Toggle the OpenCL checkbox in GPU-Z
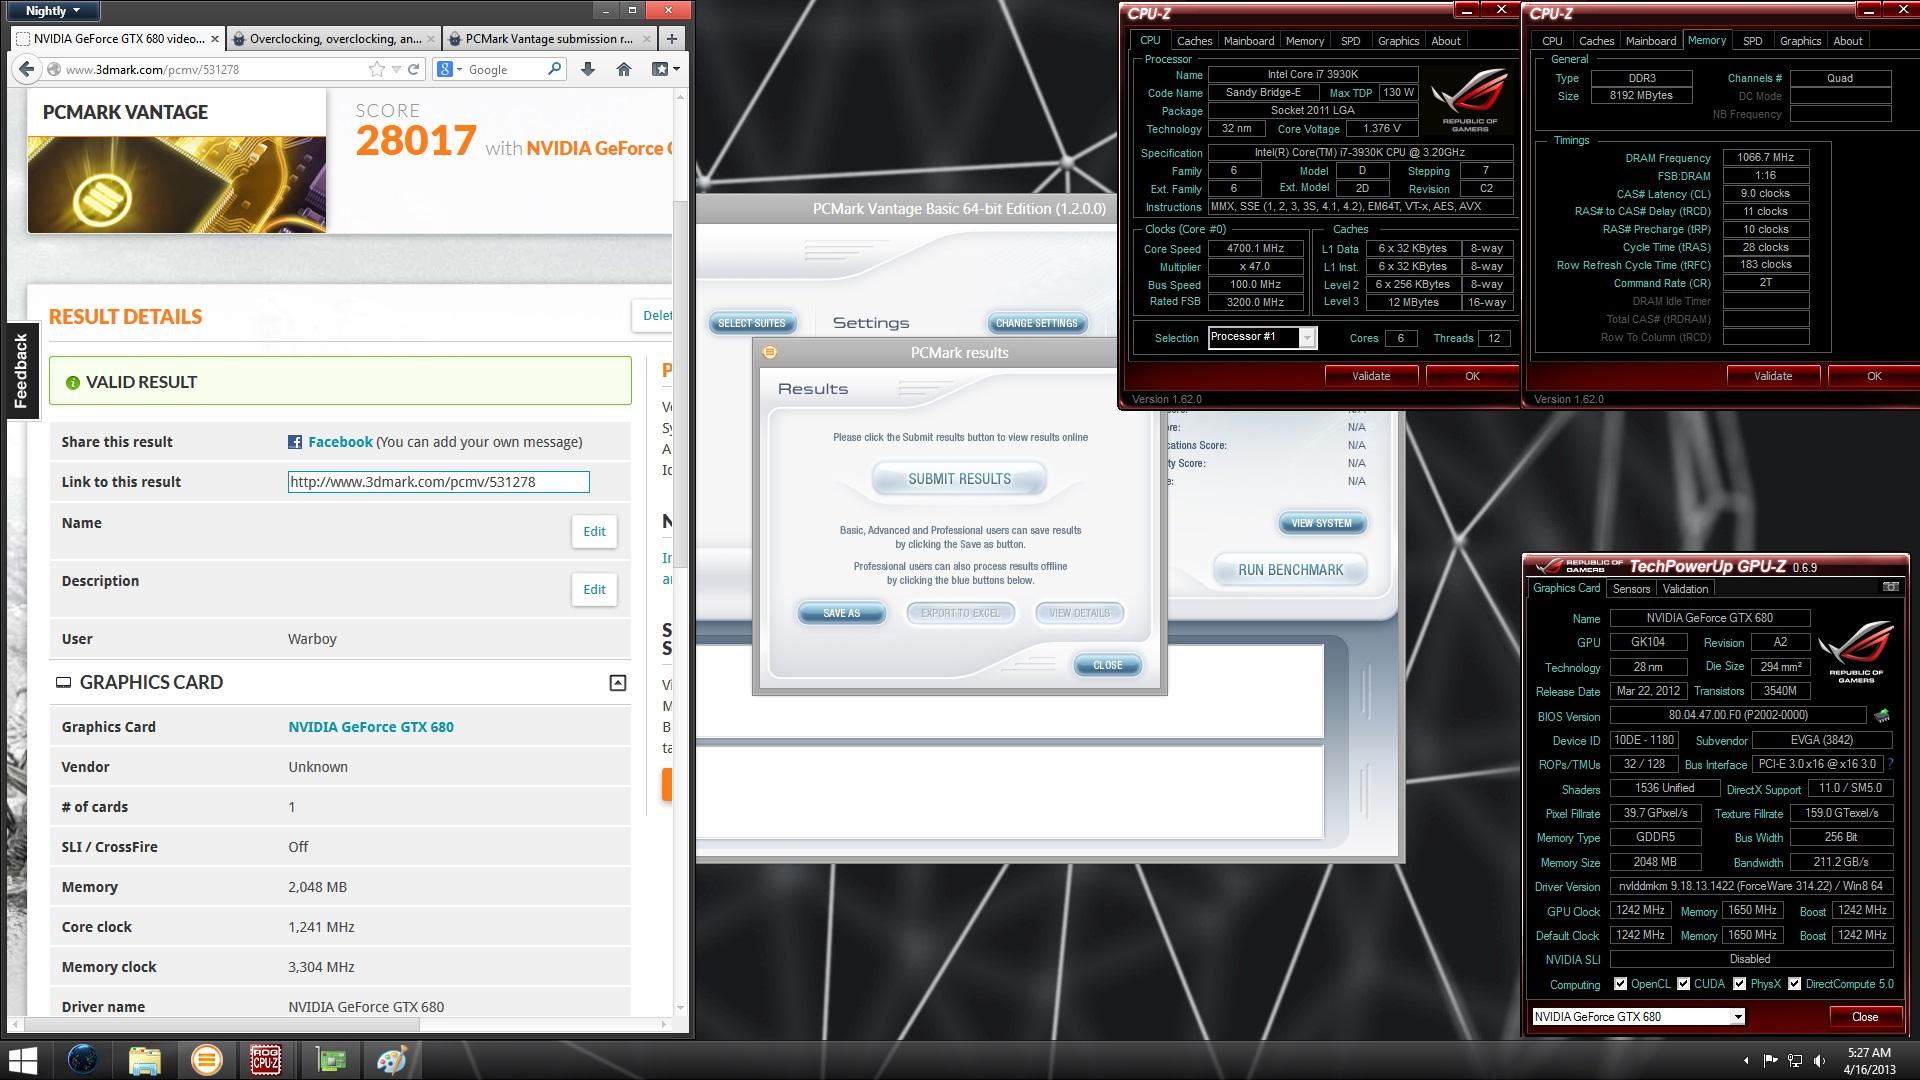The width and height of the screenshot is (1920, 1080). tap(1620, 984)
